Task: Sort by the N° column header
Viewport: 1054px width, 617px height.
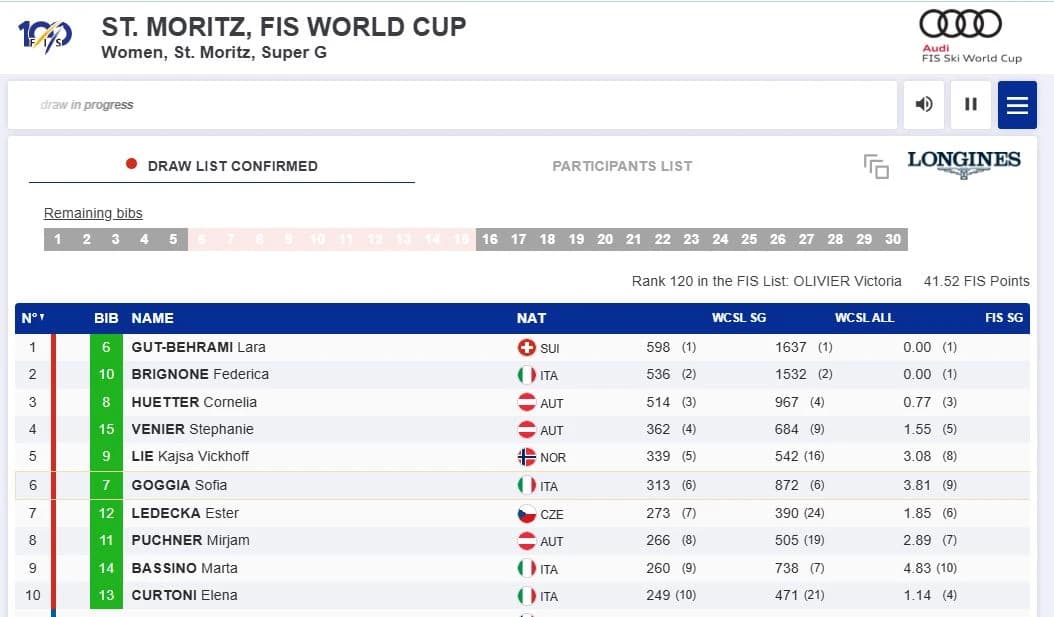Action: coord(32,318)
